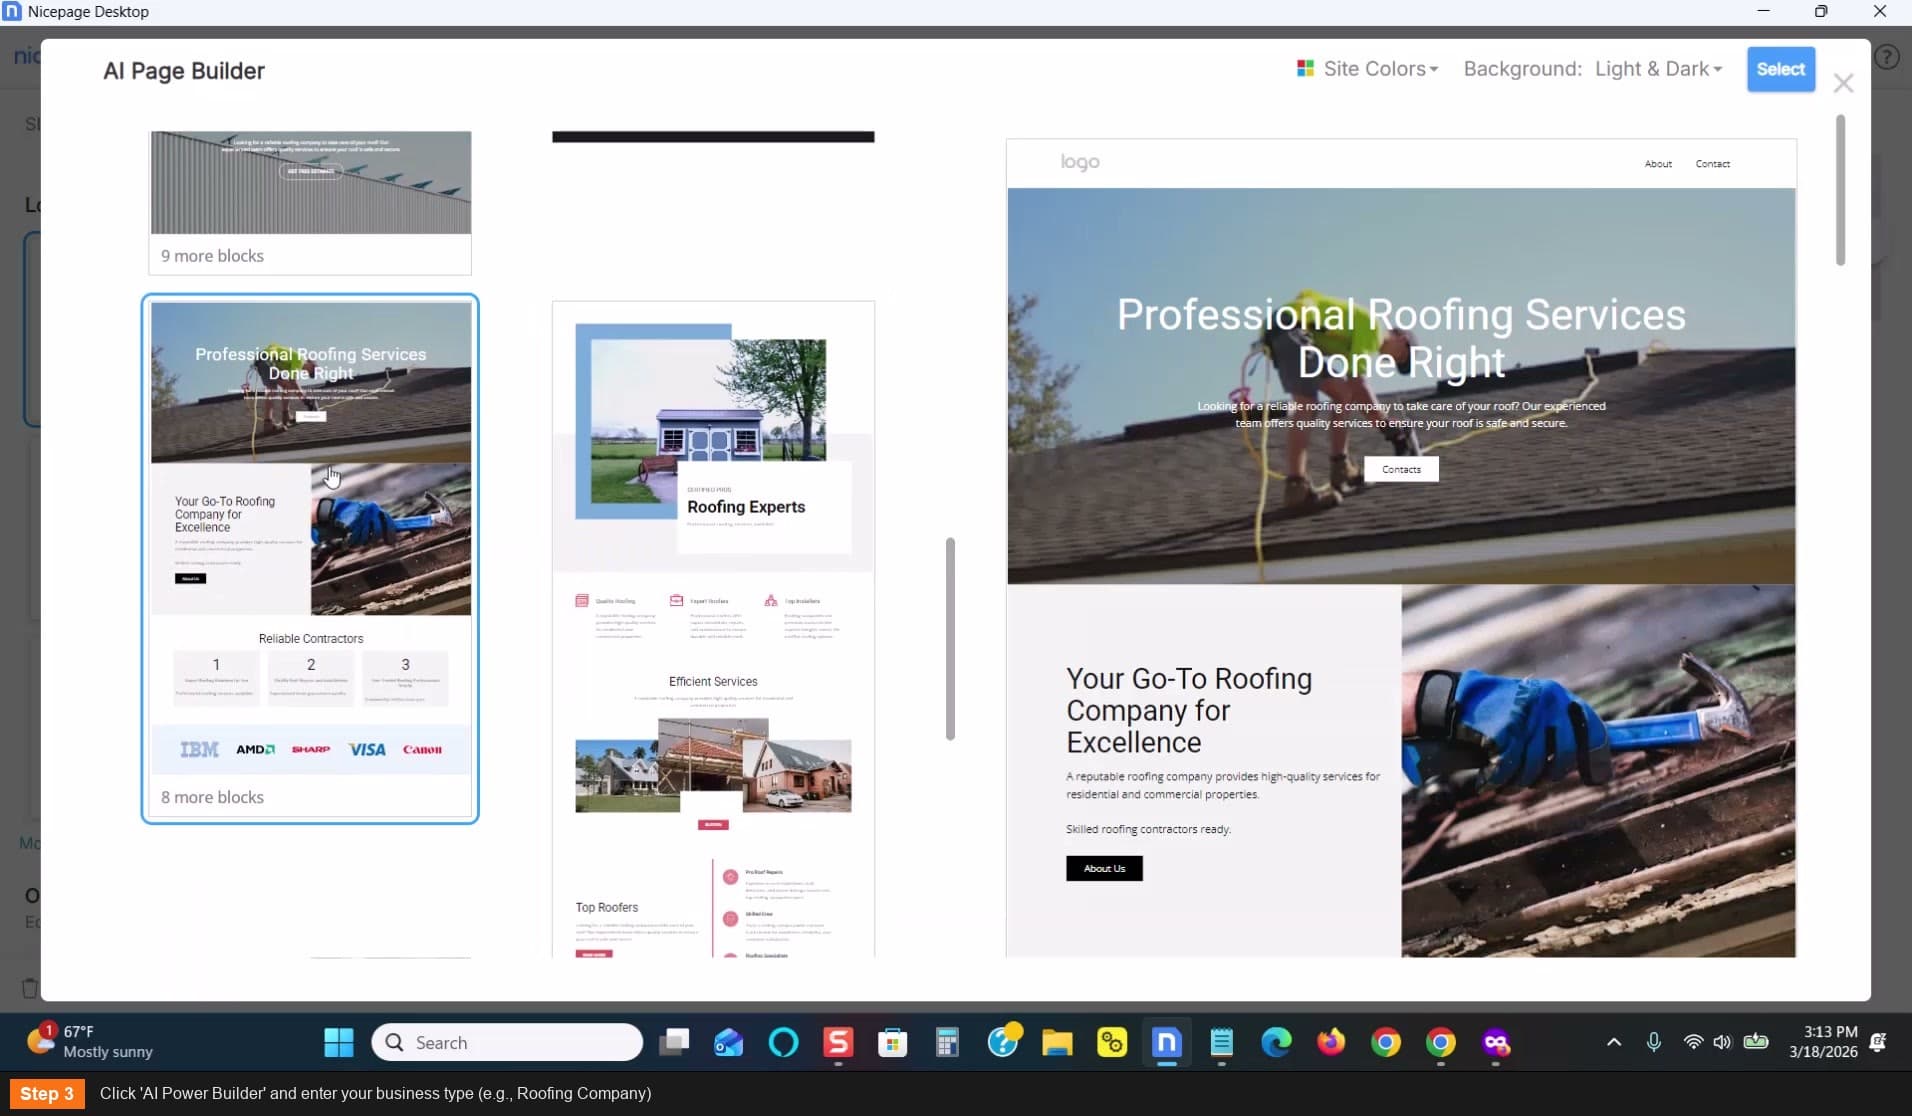Click the taskbar Search box
This screenshot has width=1912, height=1116.
[507, 1042]
